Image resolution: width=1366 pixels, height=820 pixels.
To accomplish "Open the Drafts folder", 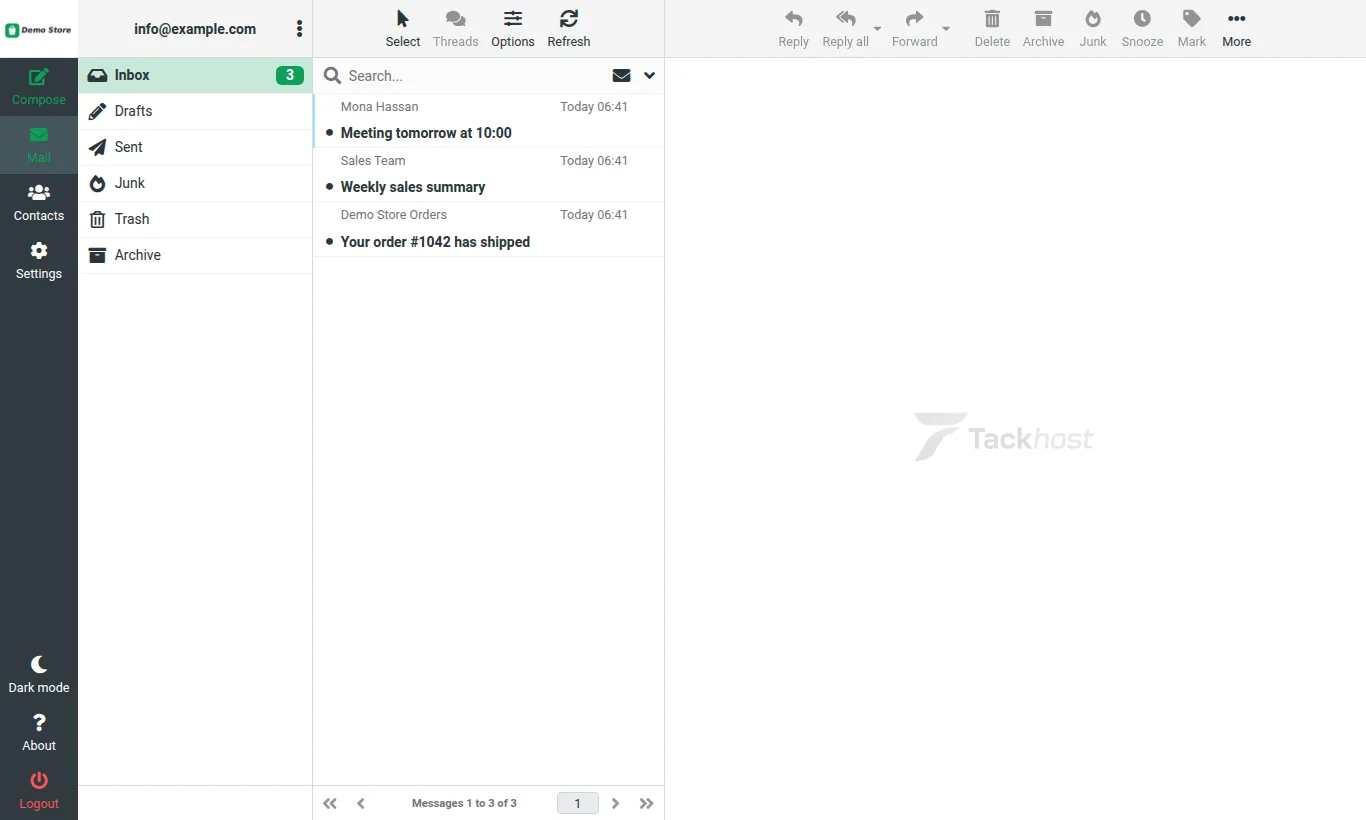I will click(x=195, y=111).
